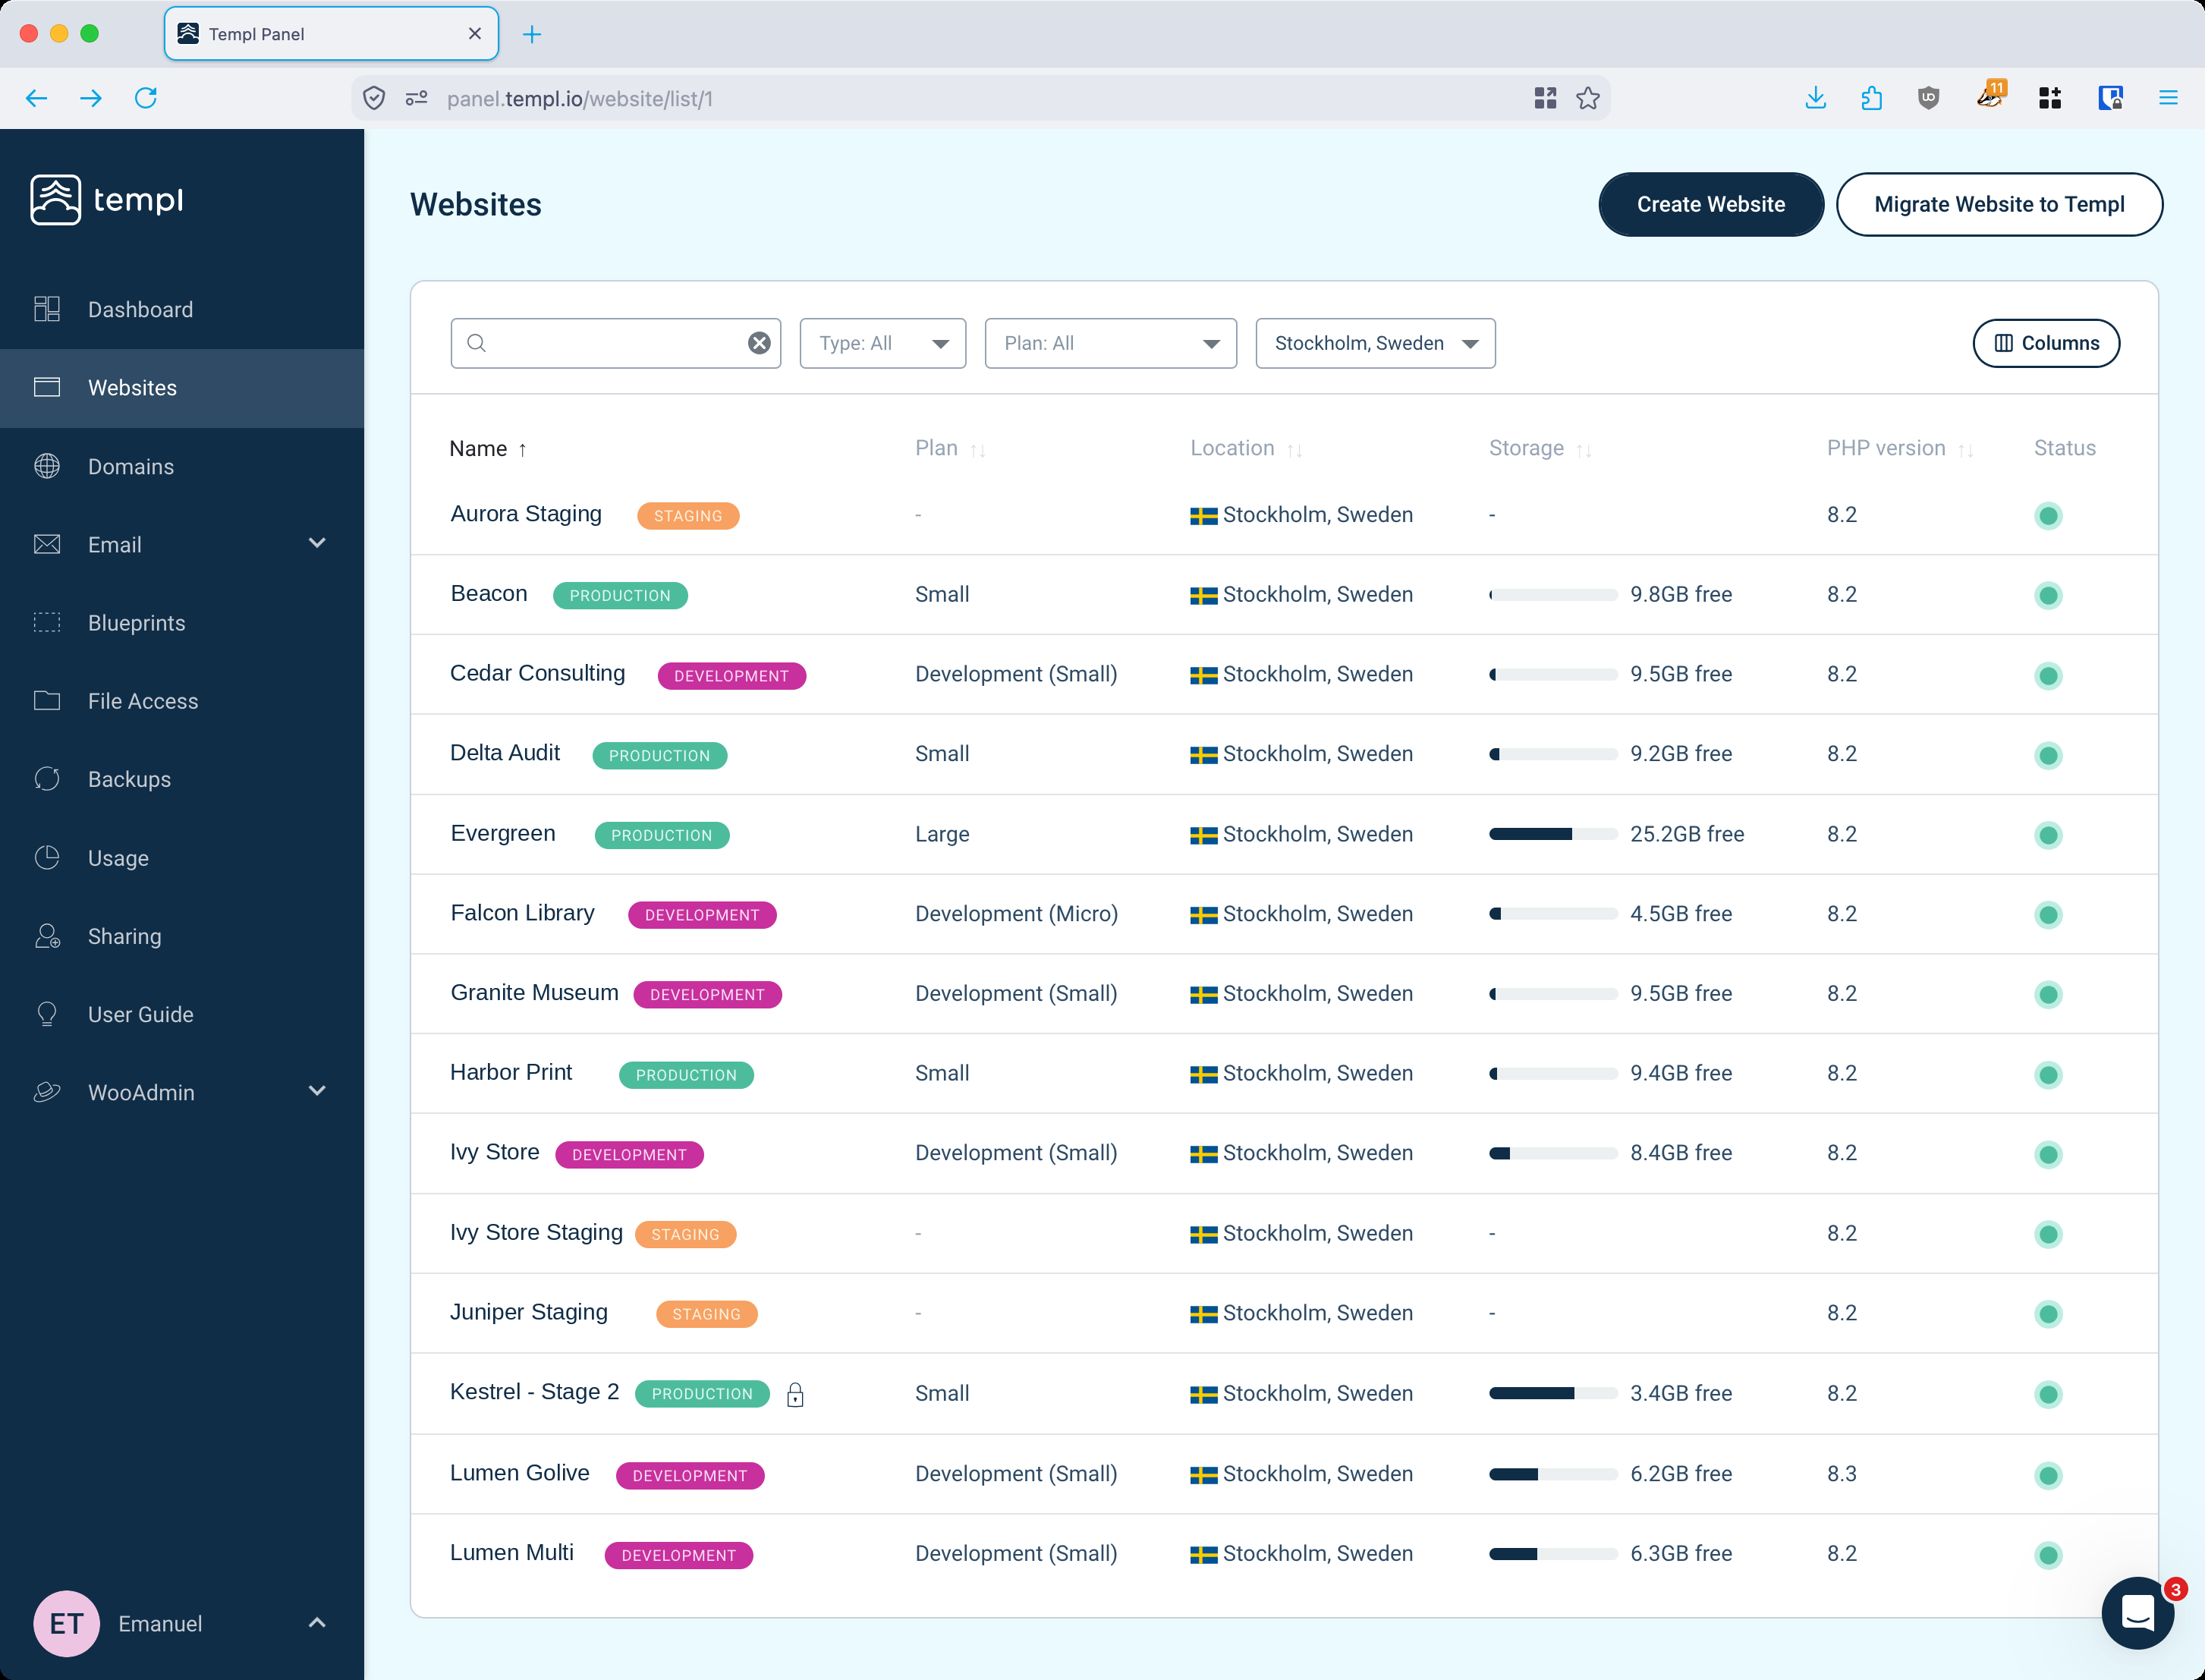The height and width of the screenshot is (1680, 2205).
Task: Open File Access page
Action: coord(143,701)
